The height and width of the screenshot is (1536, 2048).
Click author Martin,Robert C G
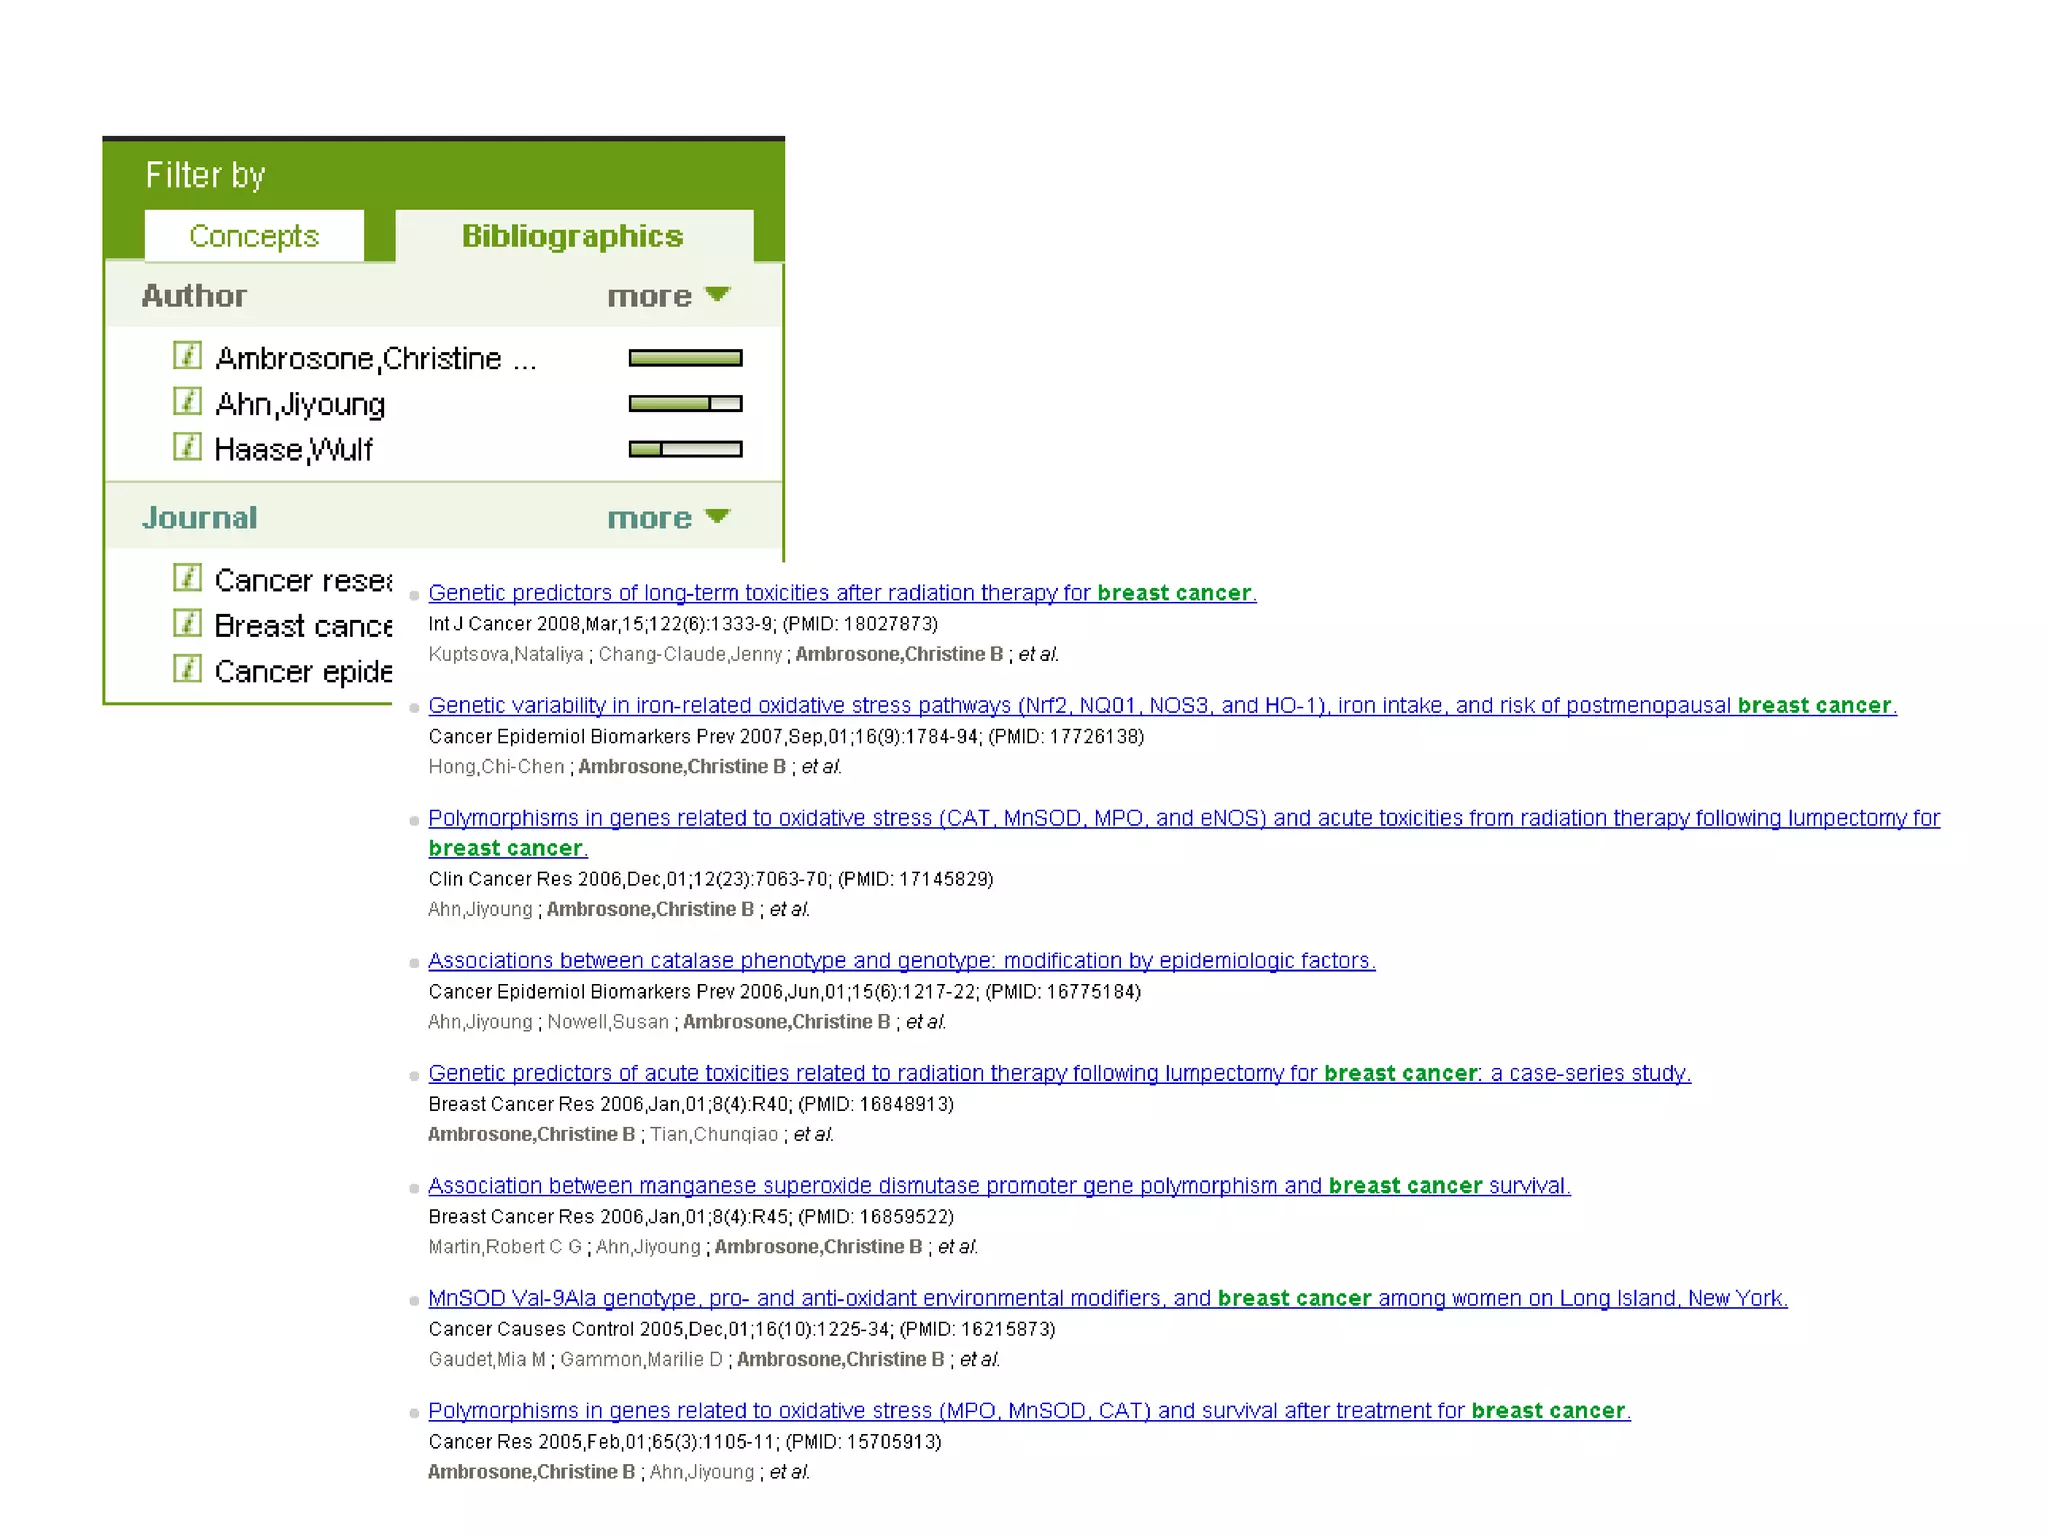[x=505, y=1247]
